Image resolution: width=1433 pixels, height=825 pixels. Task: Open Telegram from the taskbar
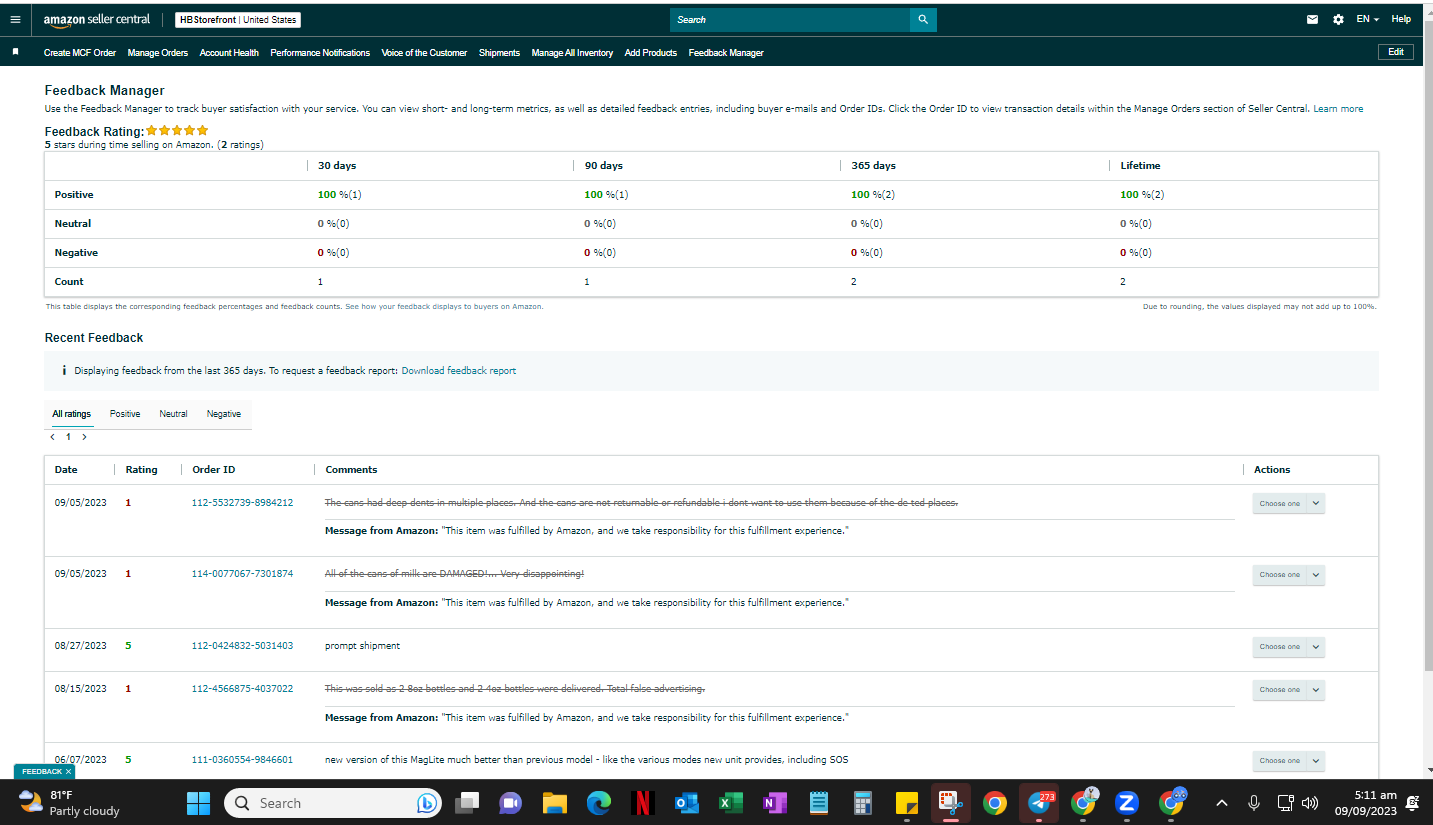click(x=1039, y=803)
